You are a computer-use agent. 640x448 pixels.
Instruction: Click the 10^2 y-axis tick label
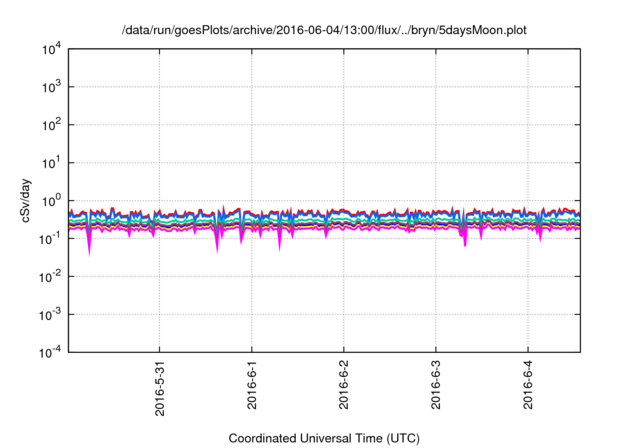[52, 125]
